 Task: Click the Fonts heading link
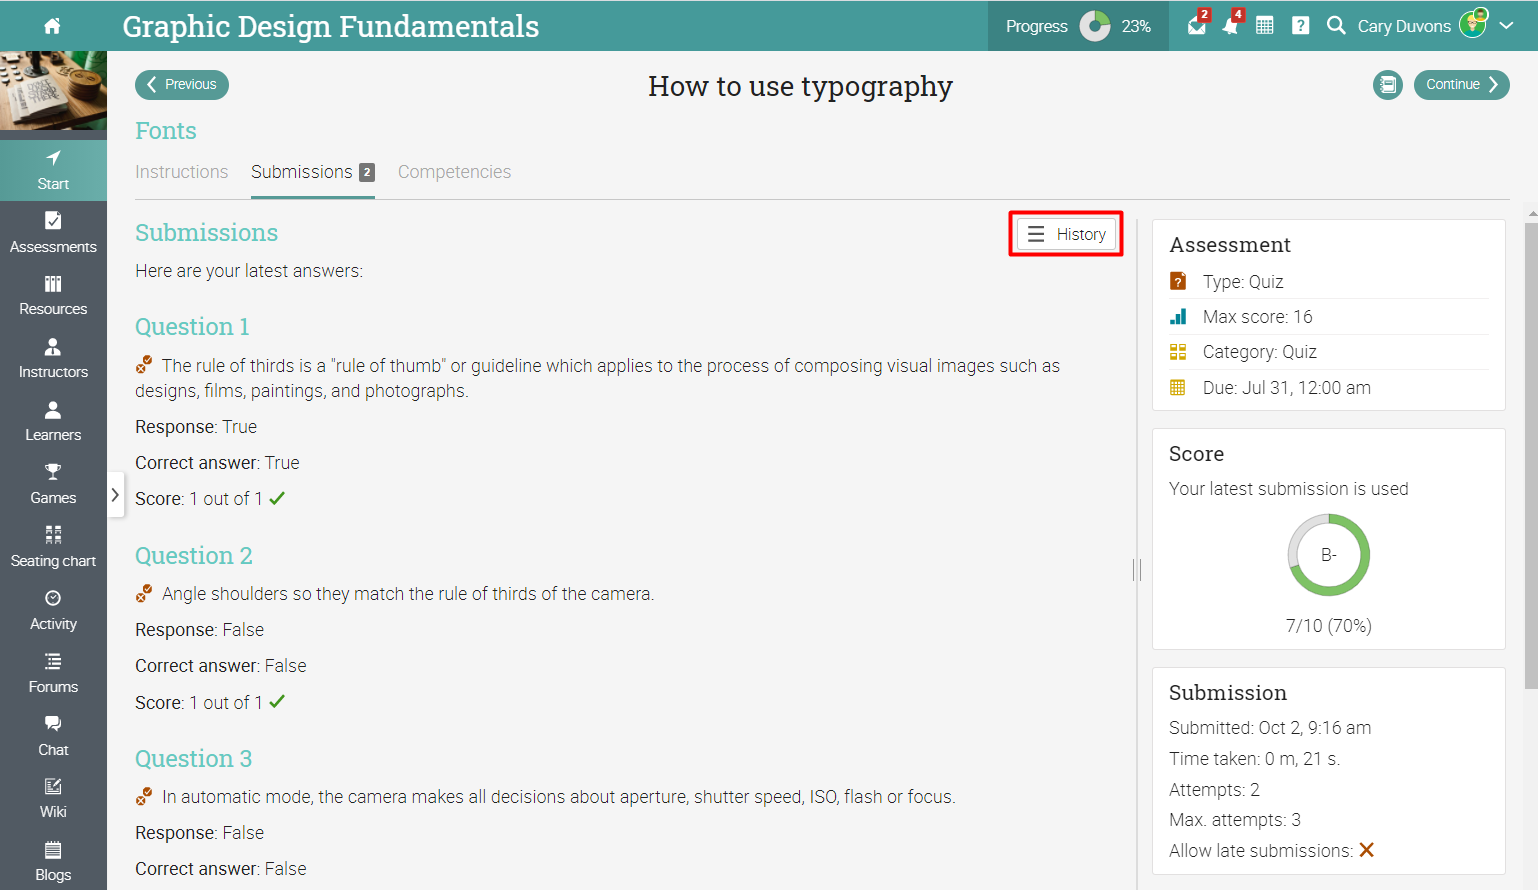point(166,131)
